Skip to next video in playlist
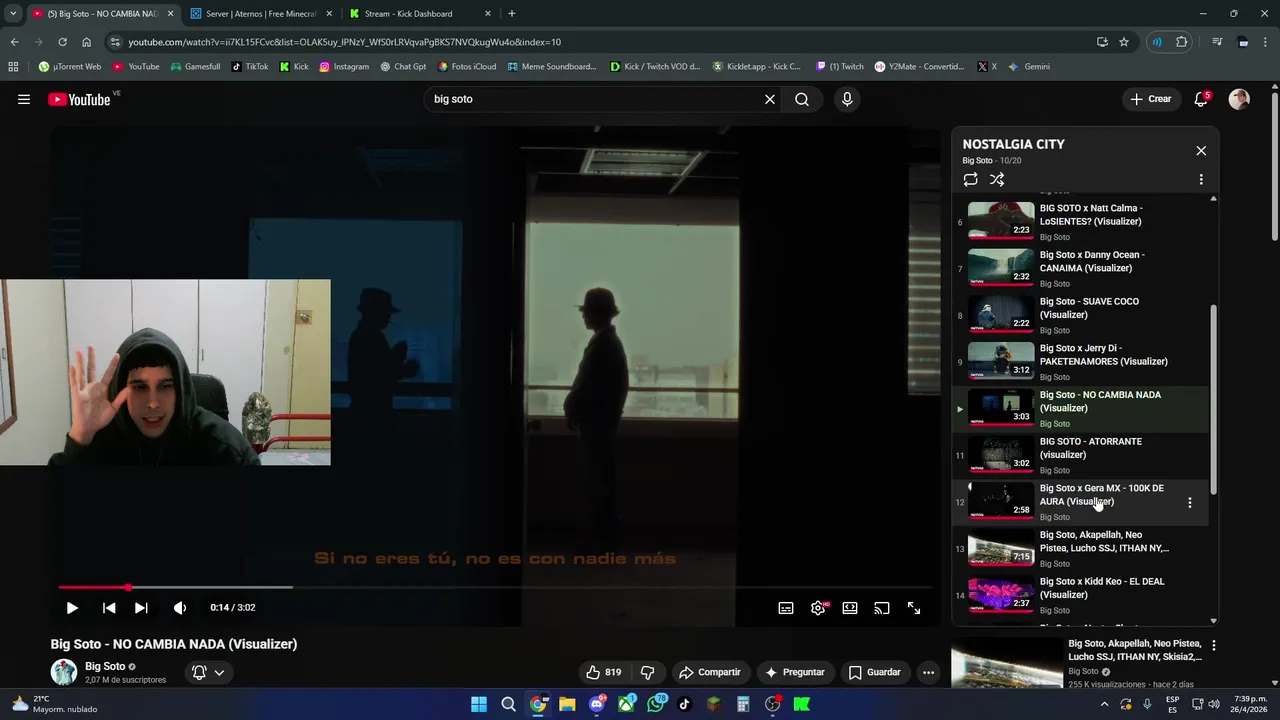The width and height of the screenshot is (1280, 720). (x=141, y=608)
